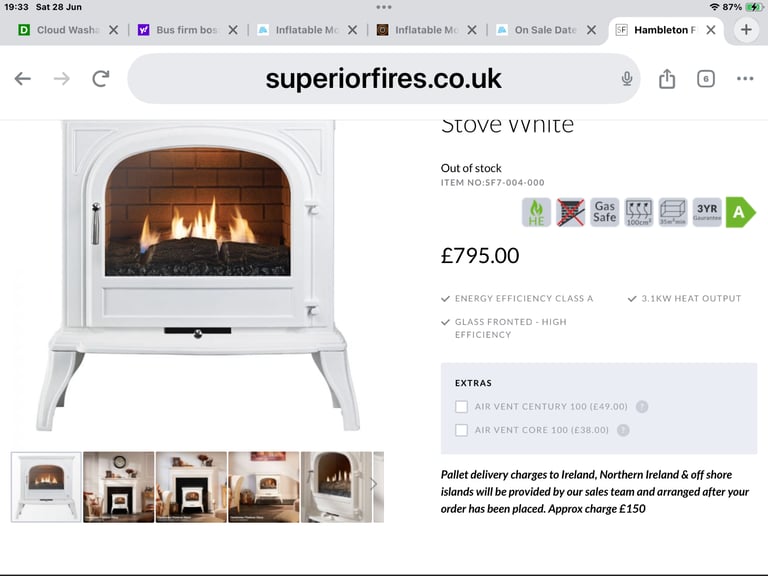The width and height of the screenshot is (768, 576).
Task: Reload the superiorfires.co.uk page
Action: [101, 78]
